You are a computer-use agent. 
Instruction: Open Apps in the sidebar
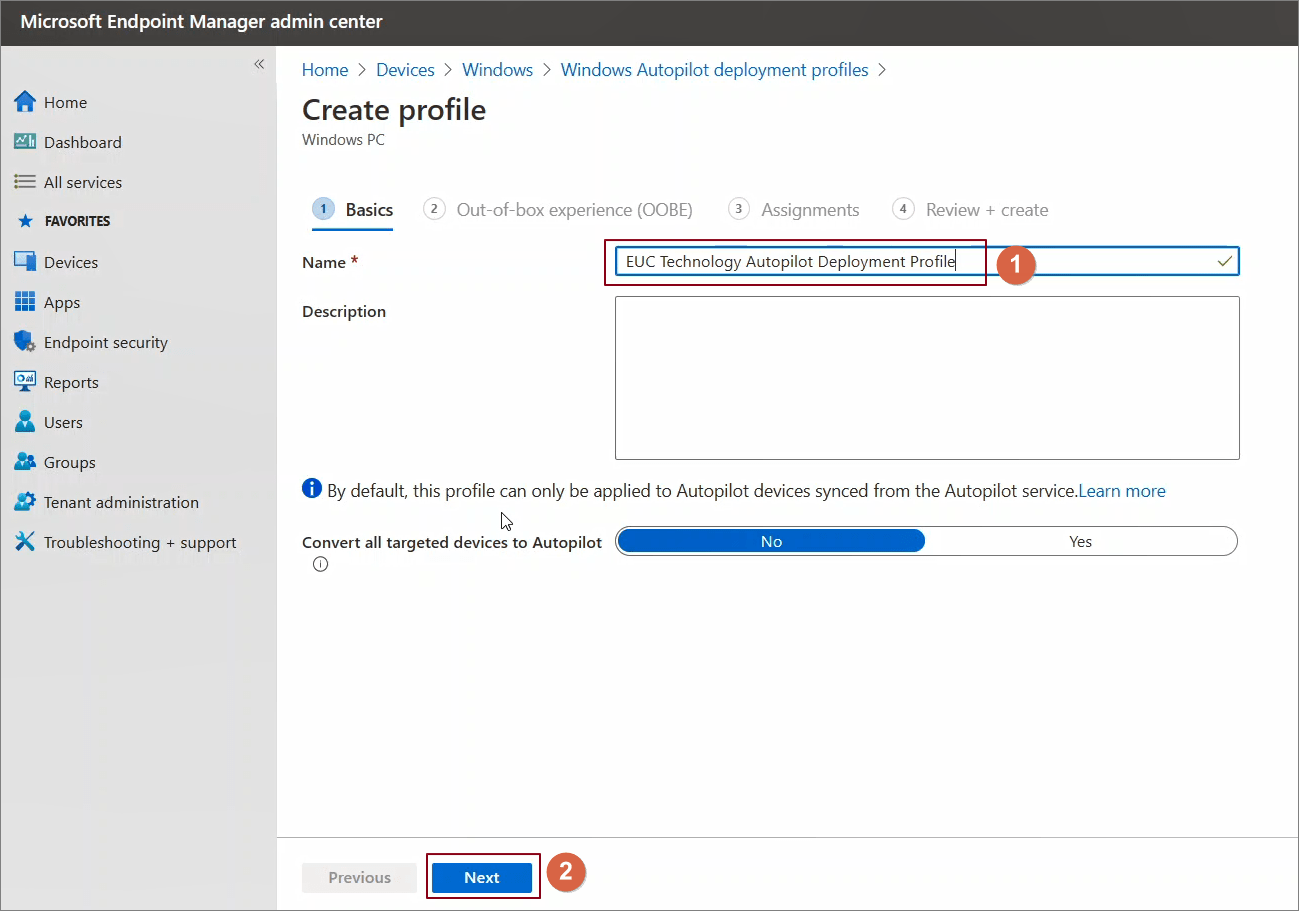click(62, 302)
